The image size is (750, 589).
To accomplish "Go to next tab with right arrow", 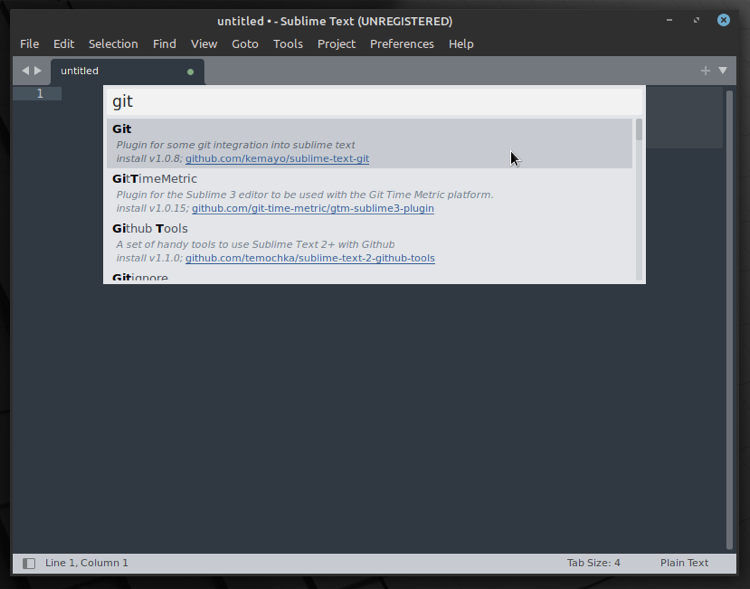I will [x=38, y=71].
